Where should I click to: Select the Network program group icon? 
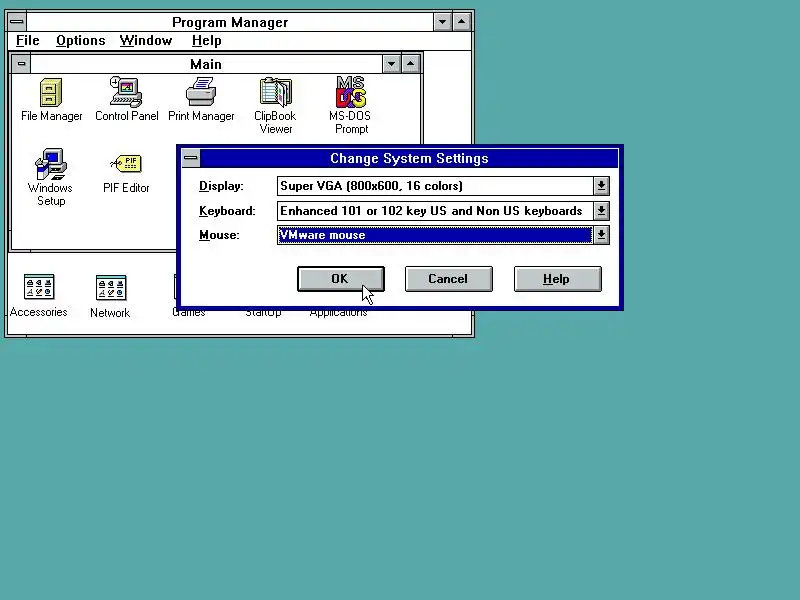[x=111, y=287]
